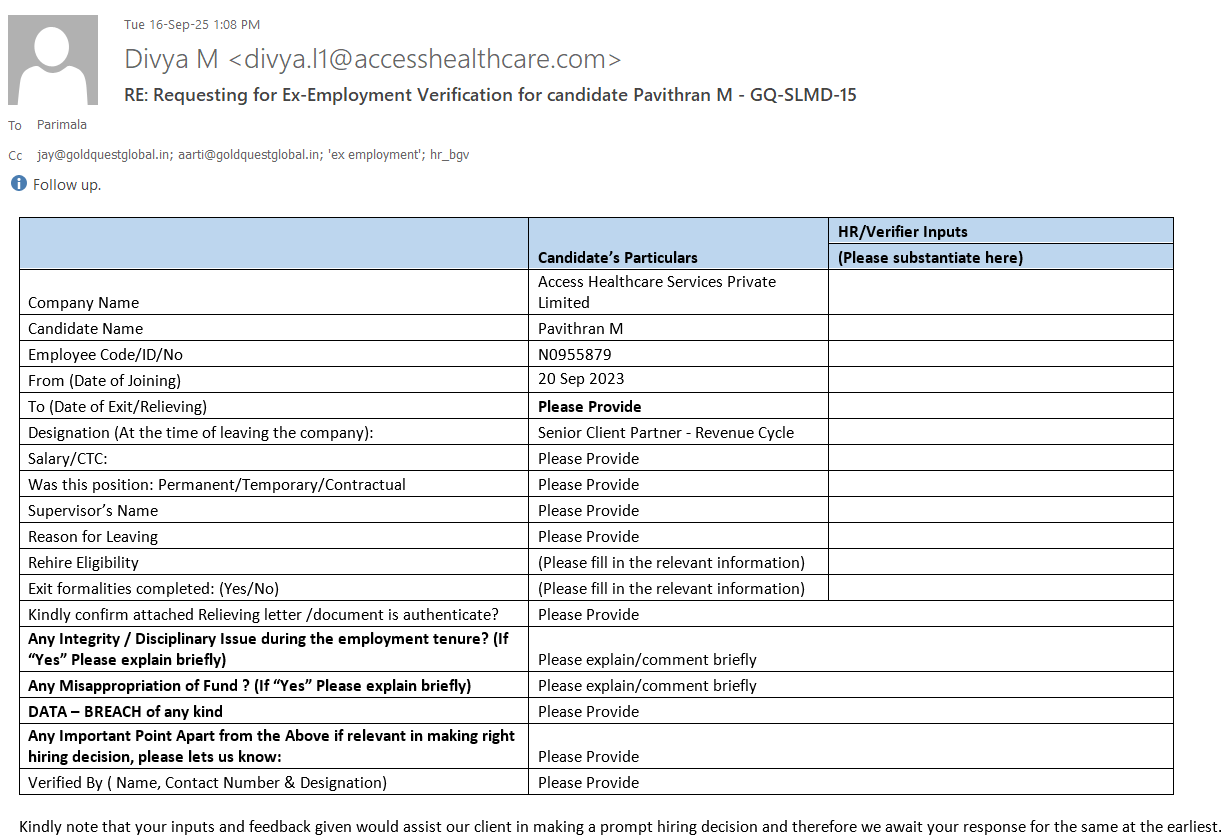
Task: Click the employee code N0955879
Action: [575, 354]
